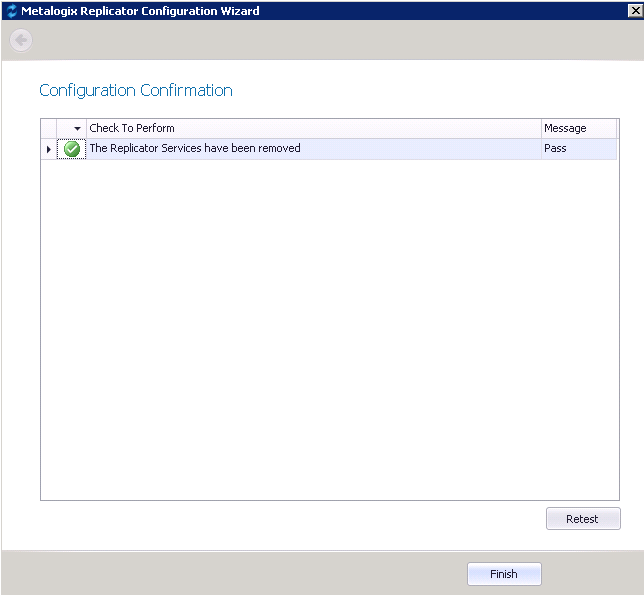This screenshot has width=644, height=595.
Task: Click the Message column header
Action: 579,128
